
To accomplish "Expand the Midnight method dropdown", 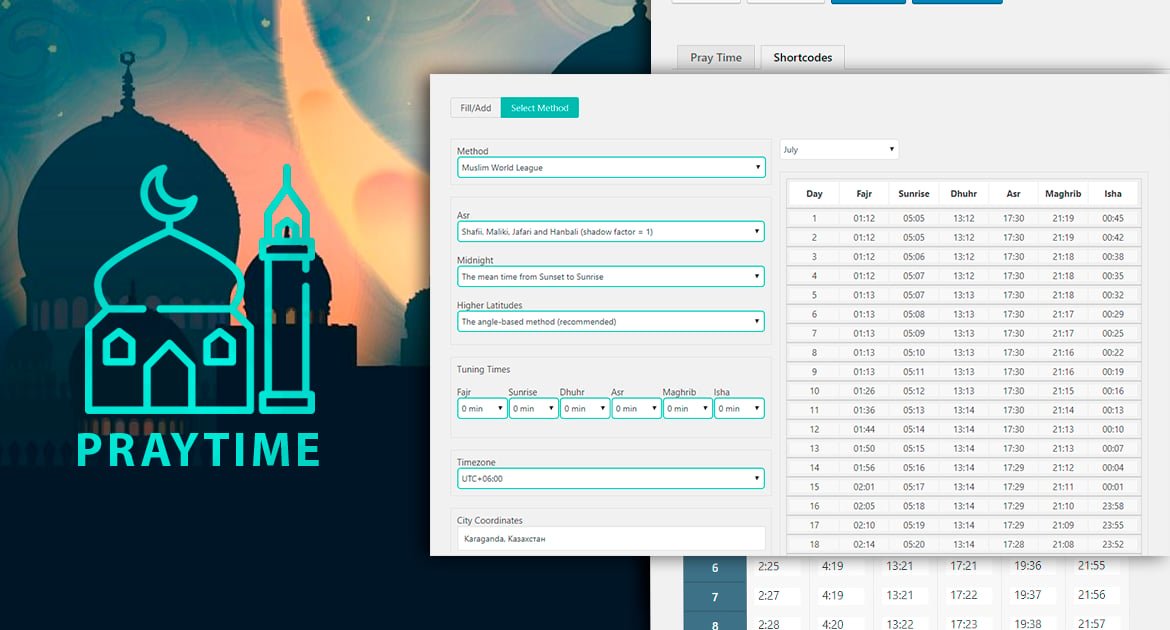I will point(610,277).
